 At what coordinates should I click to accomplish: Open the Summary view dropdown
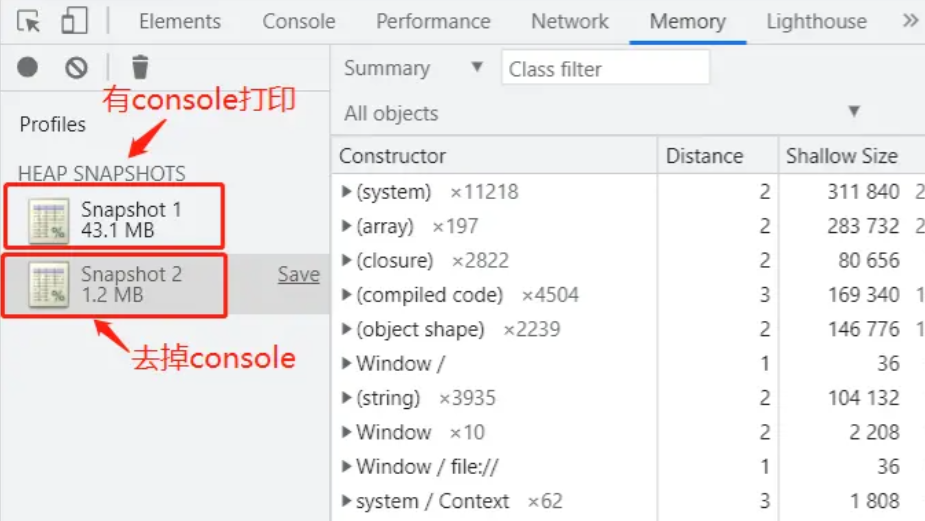pos(413,68)
